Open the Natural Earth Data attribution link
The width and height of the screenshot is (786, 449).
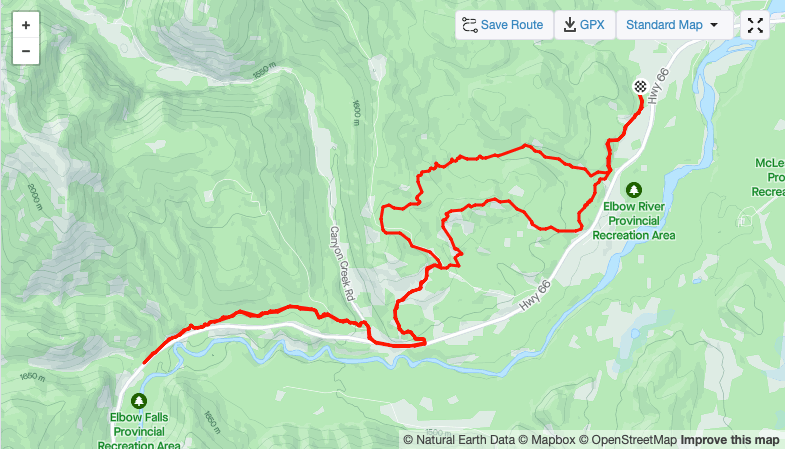pyautogui.click(x=459, y=440)
